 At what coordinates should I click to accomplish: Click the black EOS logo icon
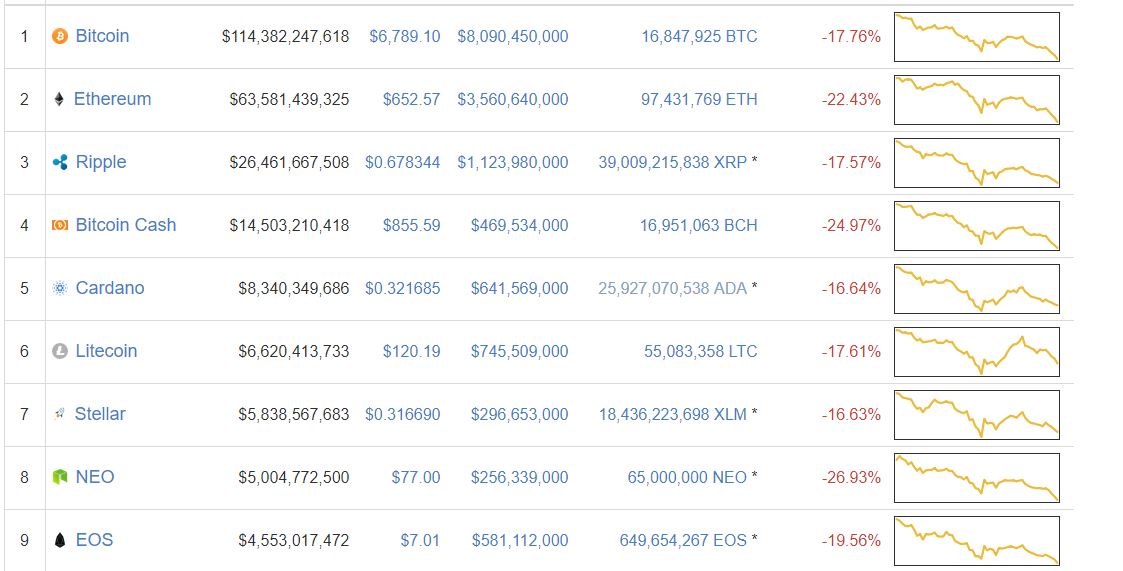click(60, 540)
